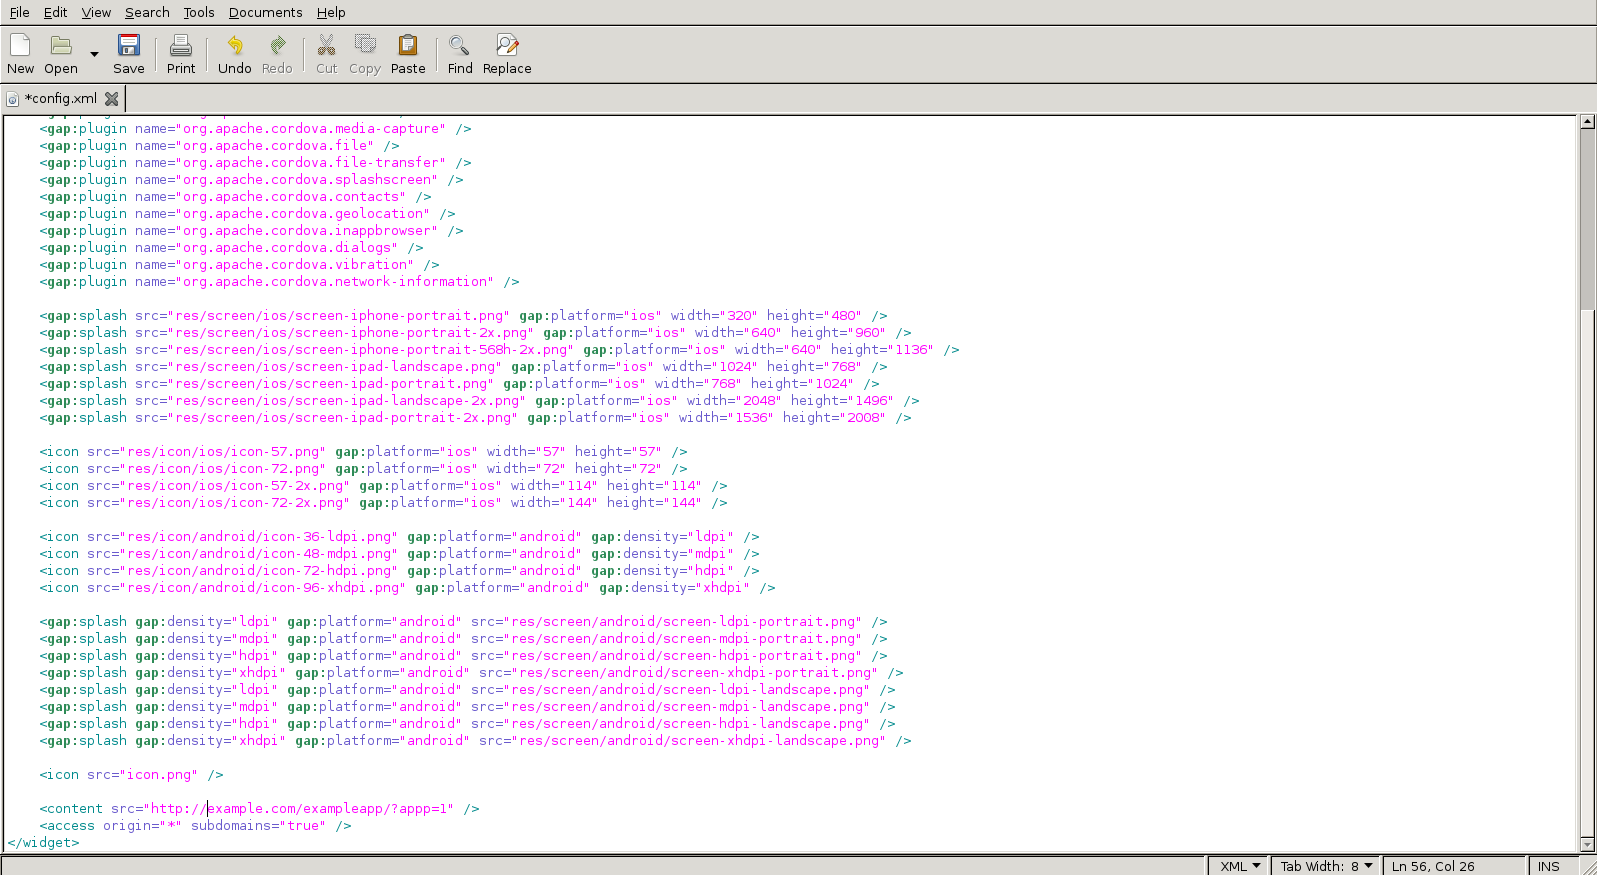
Task: Open the XML language selector in the status bar
Action: [x=1239, y=866]
